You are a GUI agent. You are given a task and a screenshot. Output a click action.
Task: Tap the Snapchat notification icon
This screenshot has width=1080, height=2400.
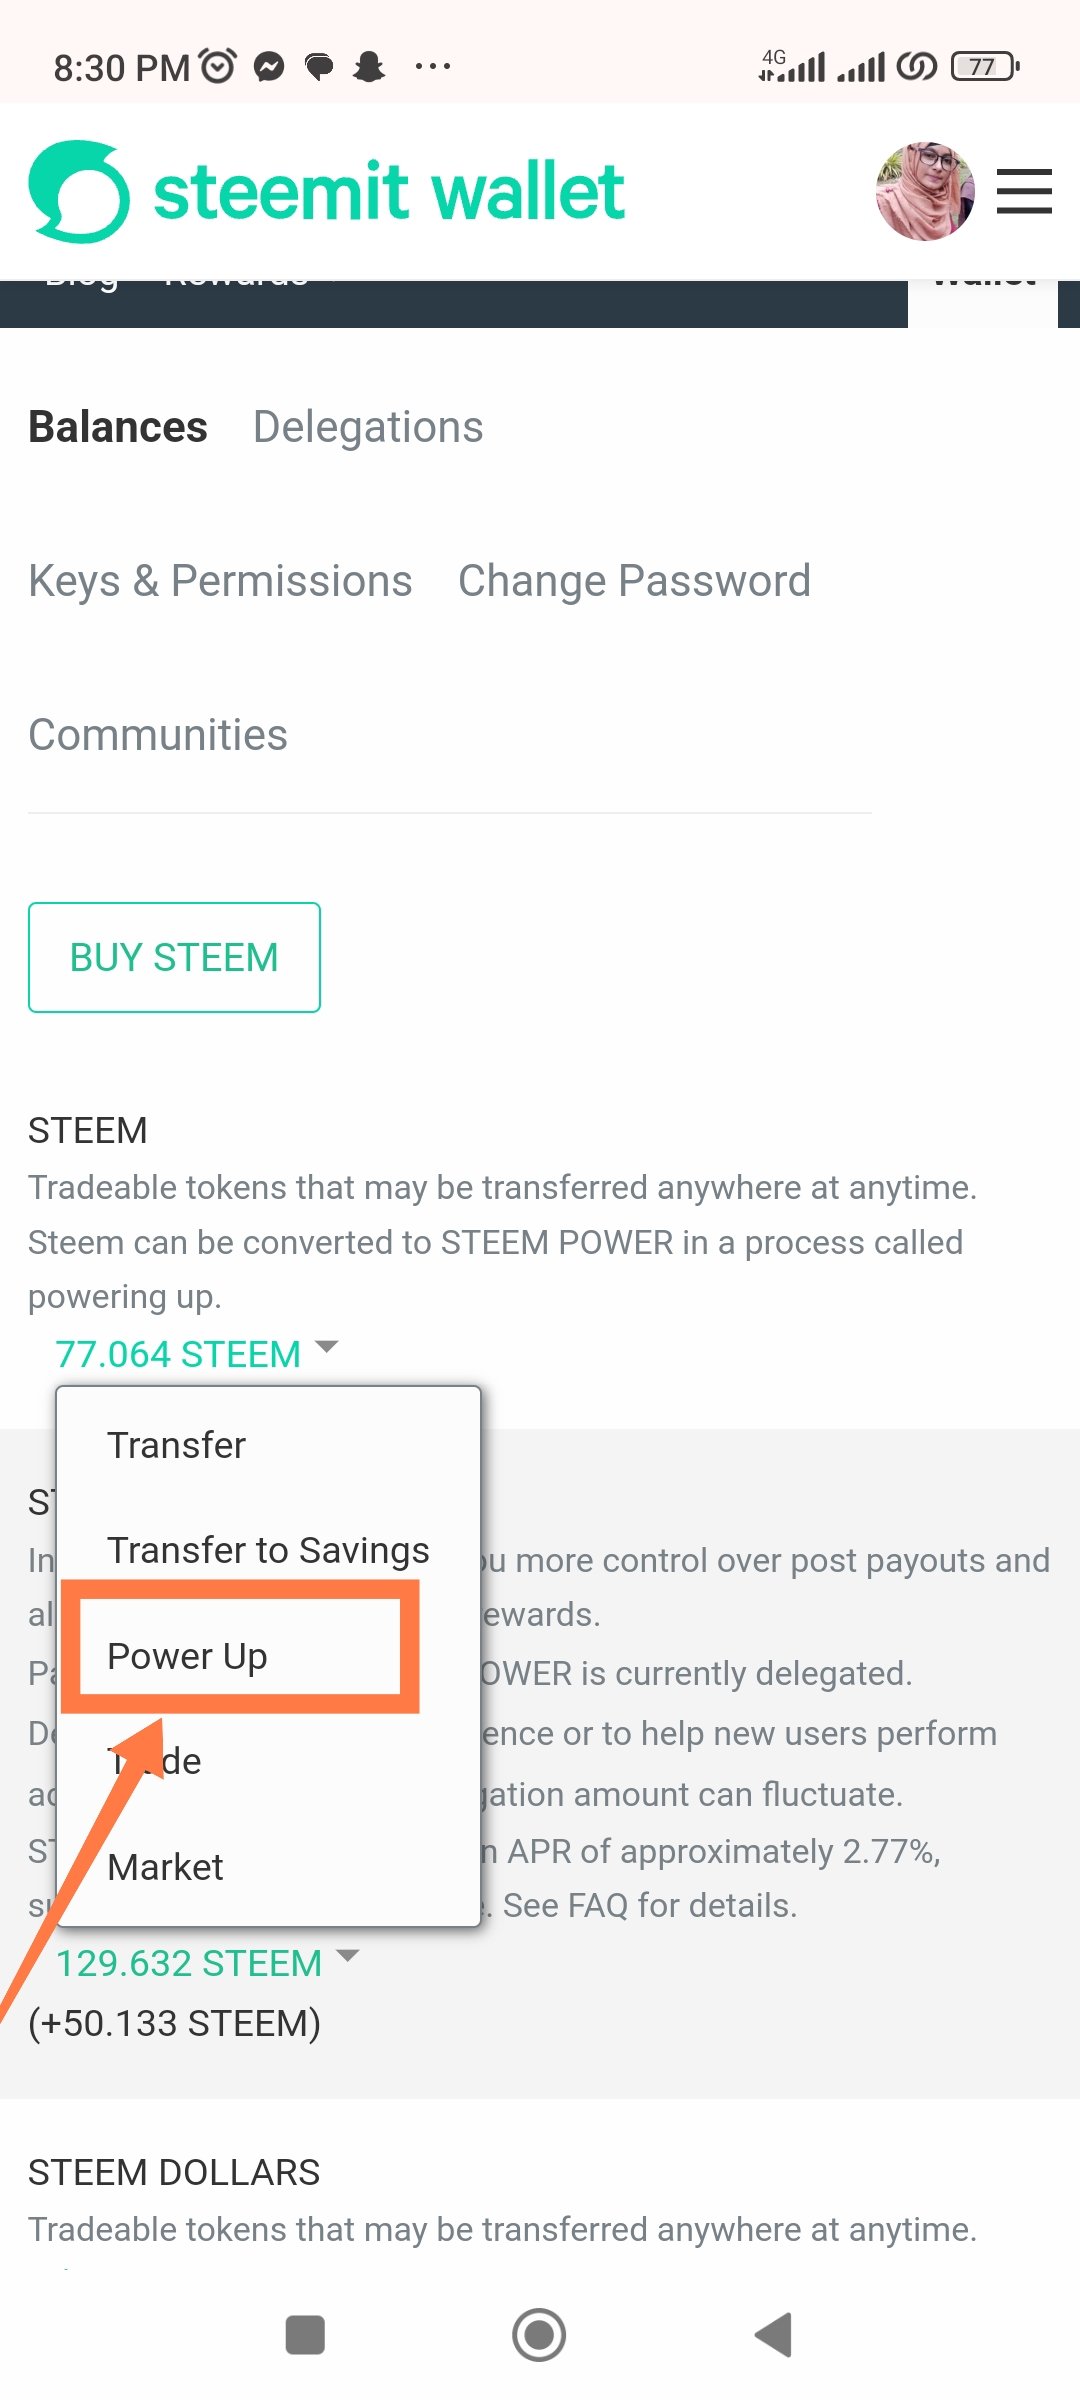[x=369, y=67]
